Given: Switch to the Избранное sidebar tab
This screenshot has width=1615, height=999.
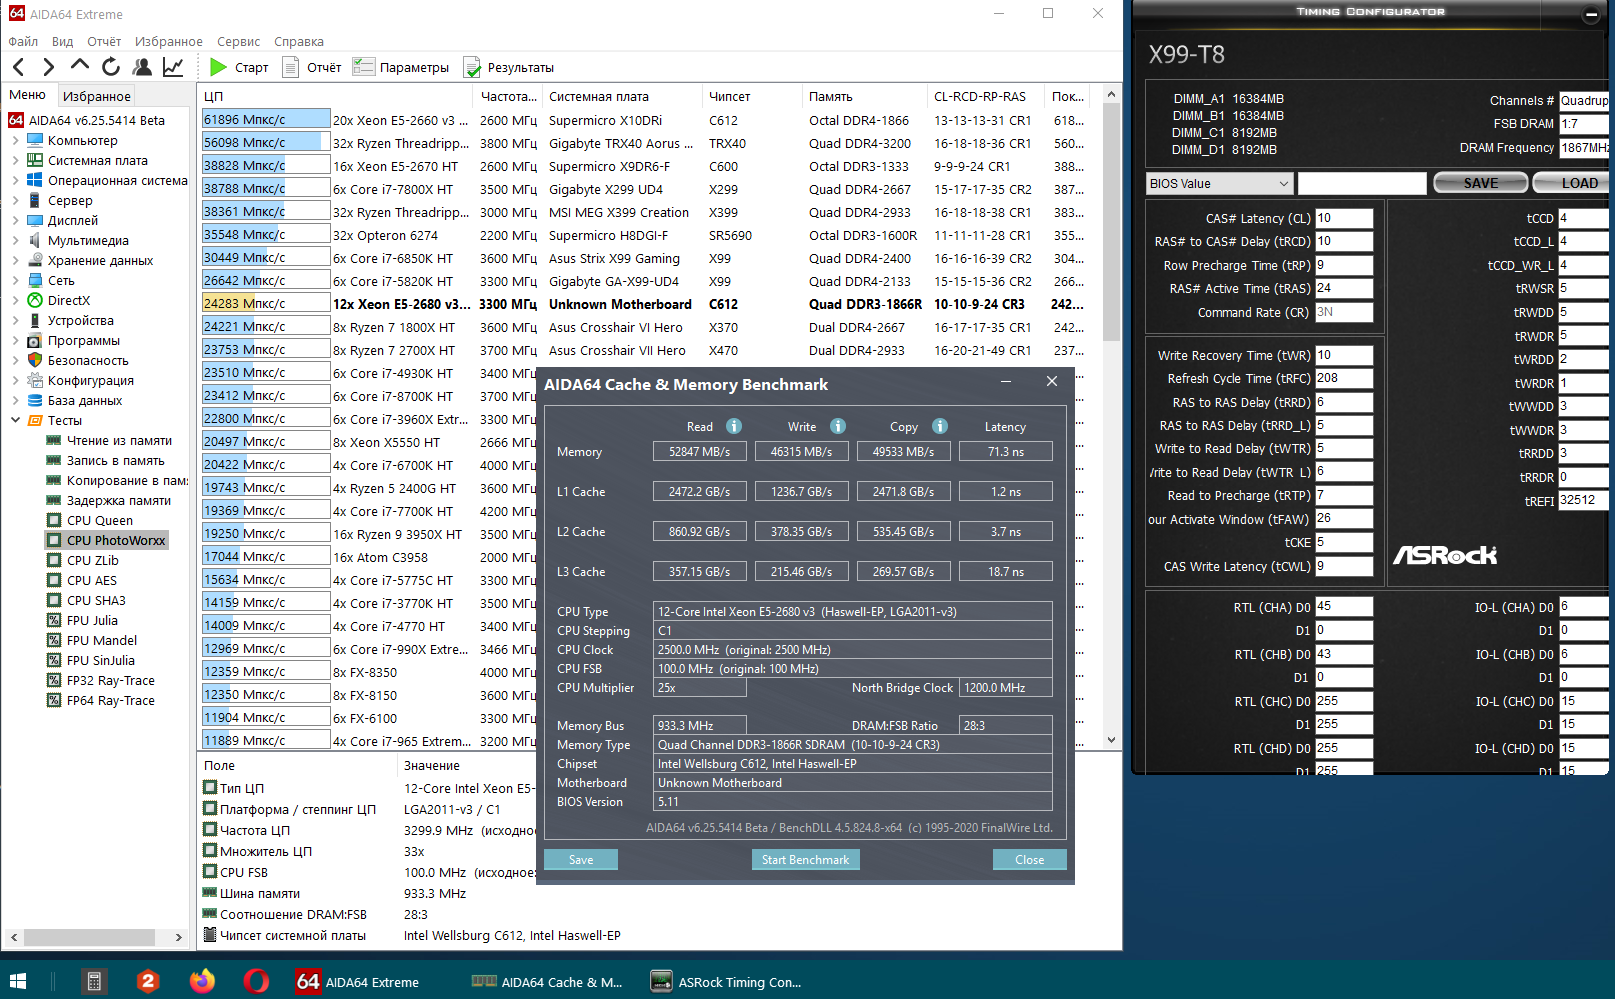Looking at the screenshot, I should pyautogui.click(x=96, y=96).
